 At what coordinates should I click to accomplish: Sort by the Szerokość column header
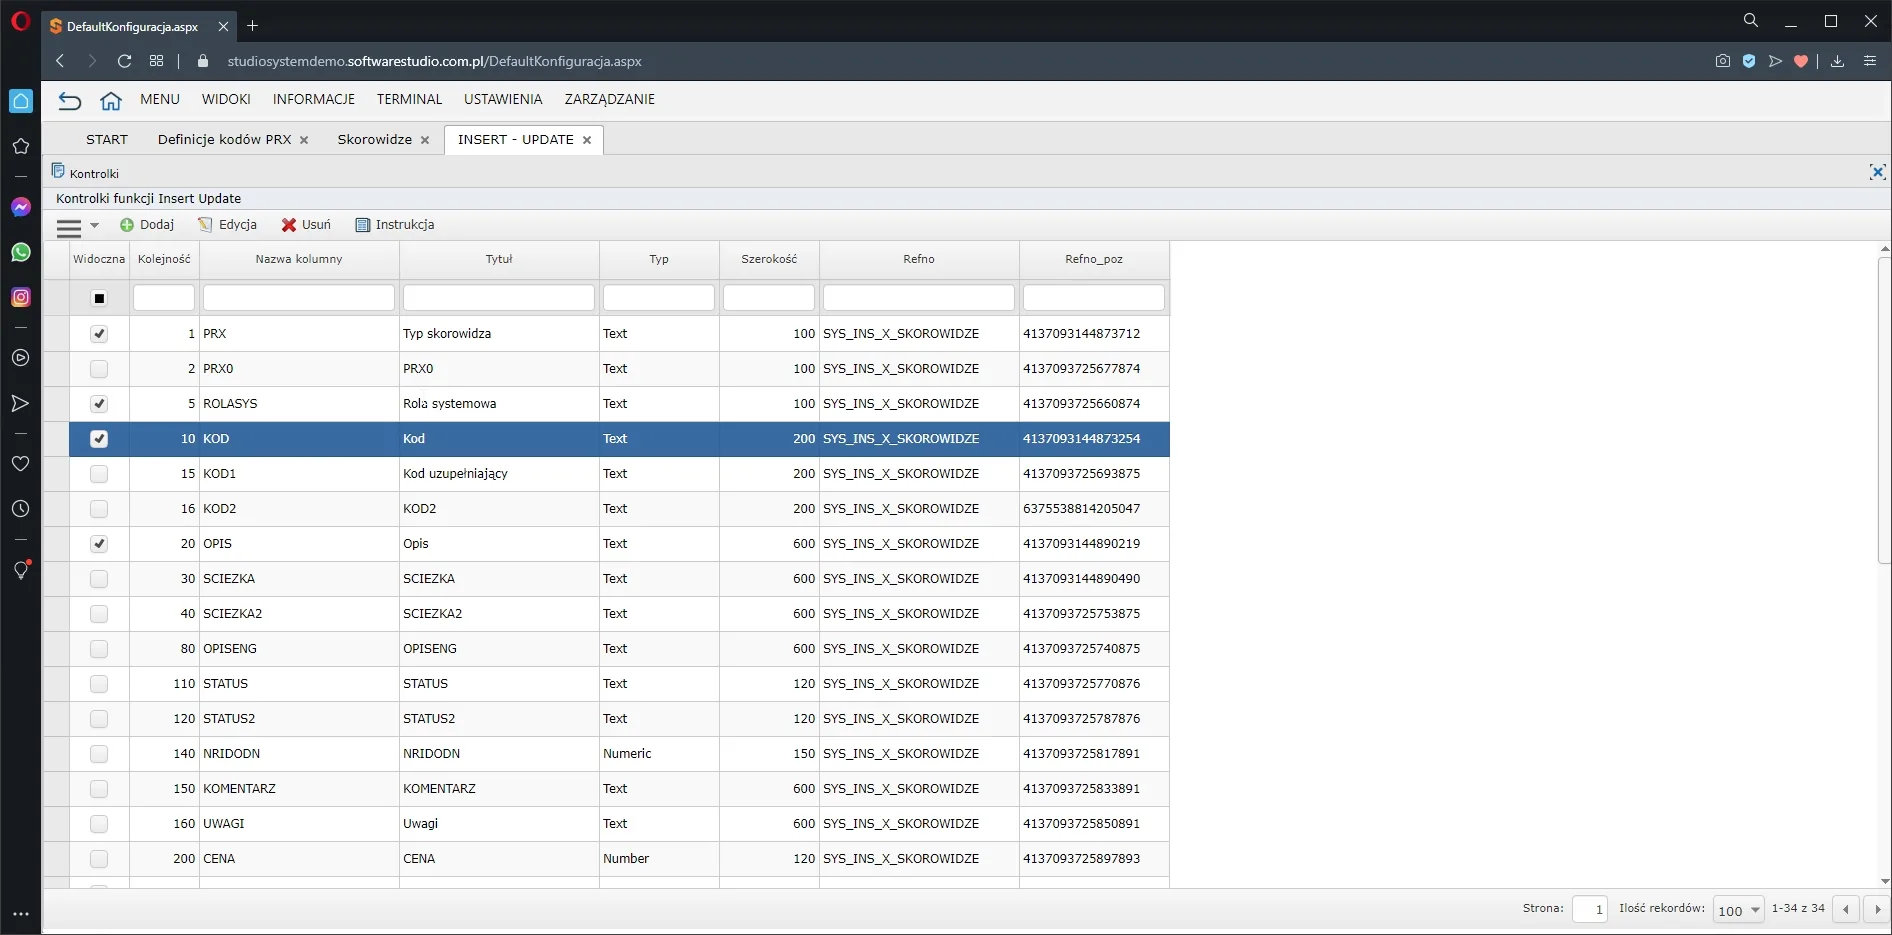pyautogui.click(x=769, y=259)
